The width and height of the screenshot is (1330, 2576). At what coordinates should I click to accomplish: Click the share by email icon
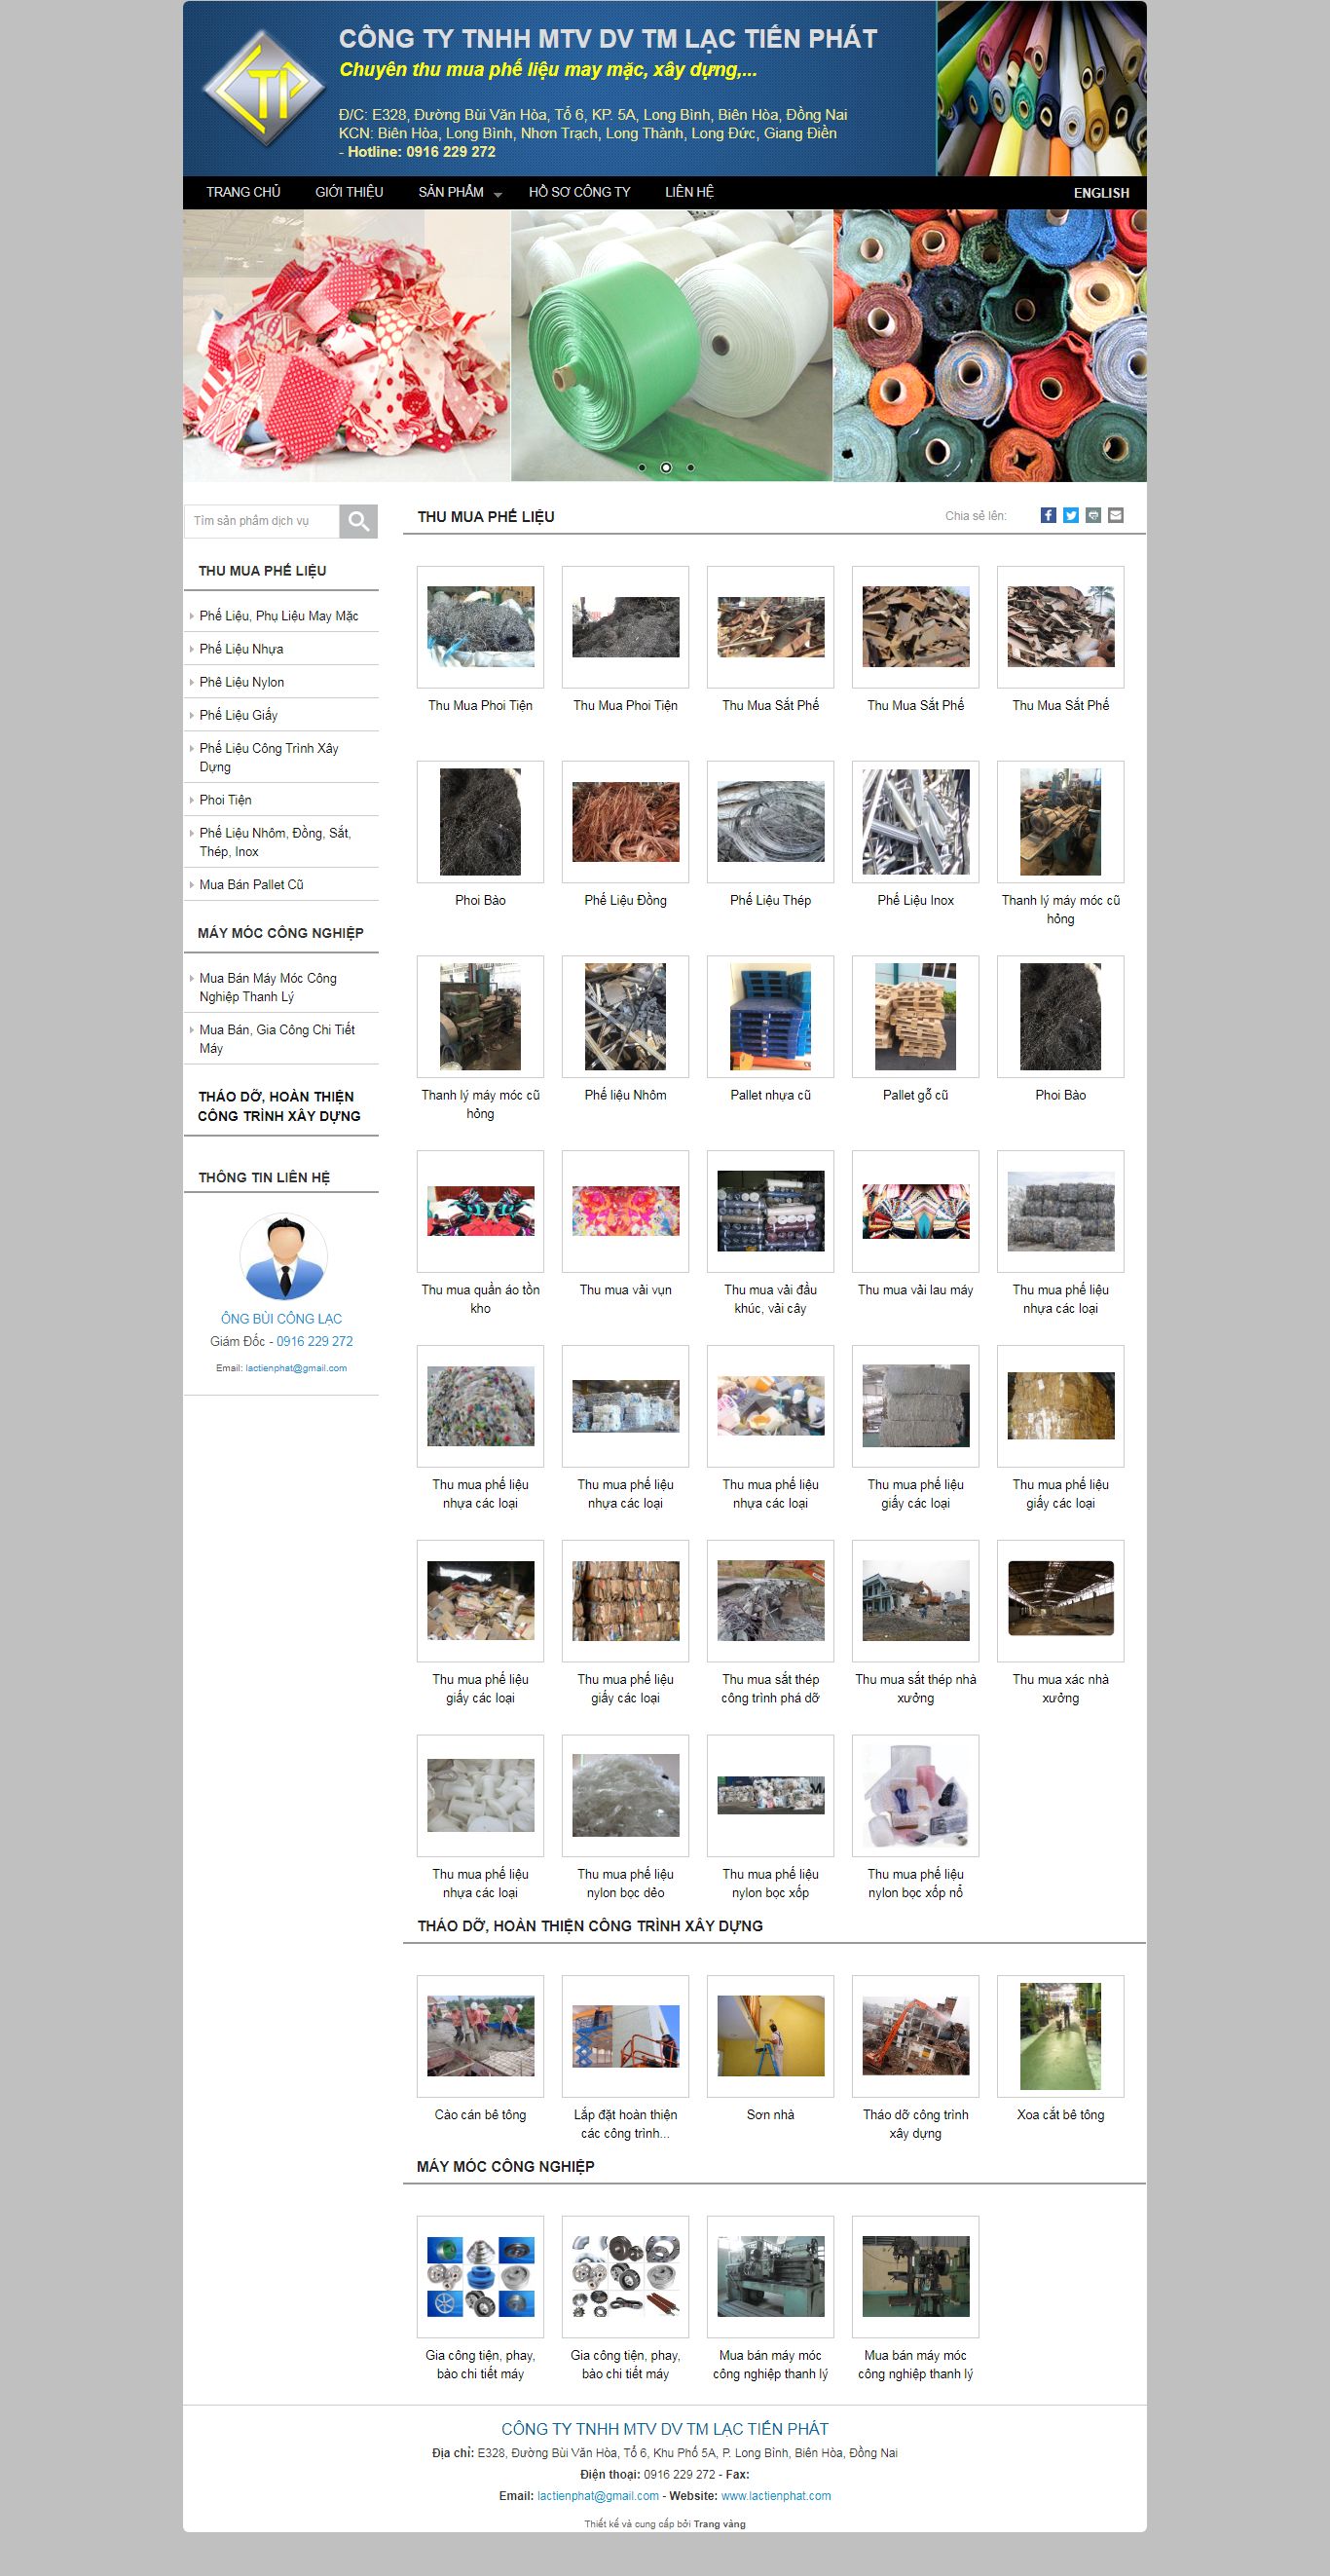point(1116,515)
